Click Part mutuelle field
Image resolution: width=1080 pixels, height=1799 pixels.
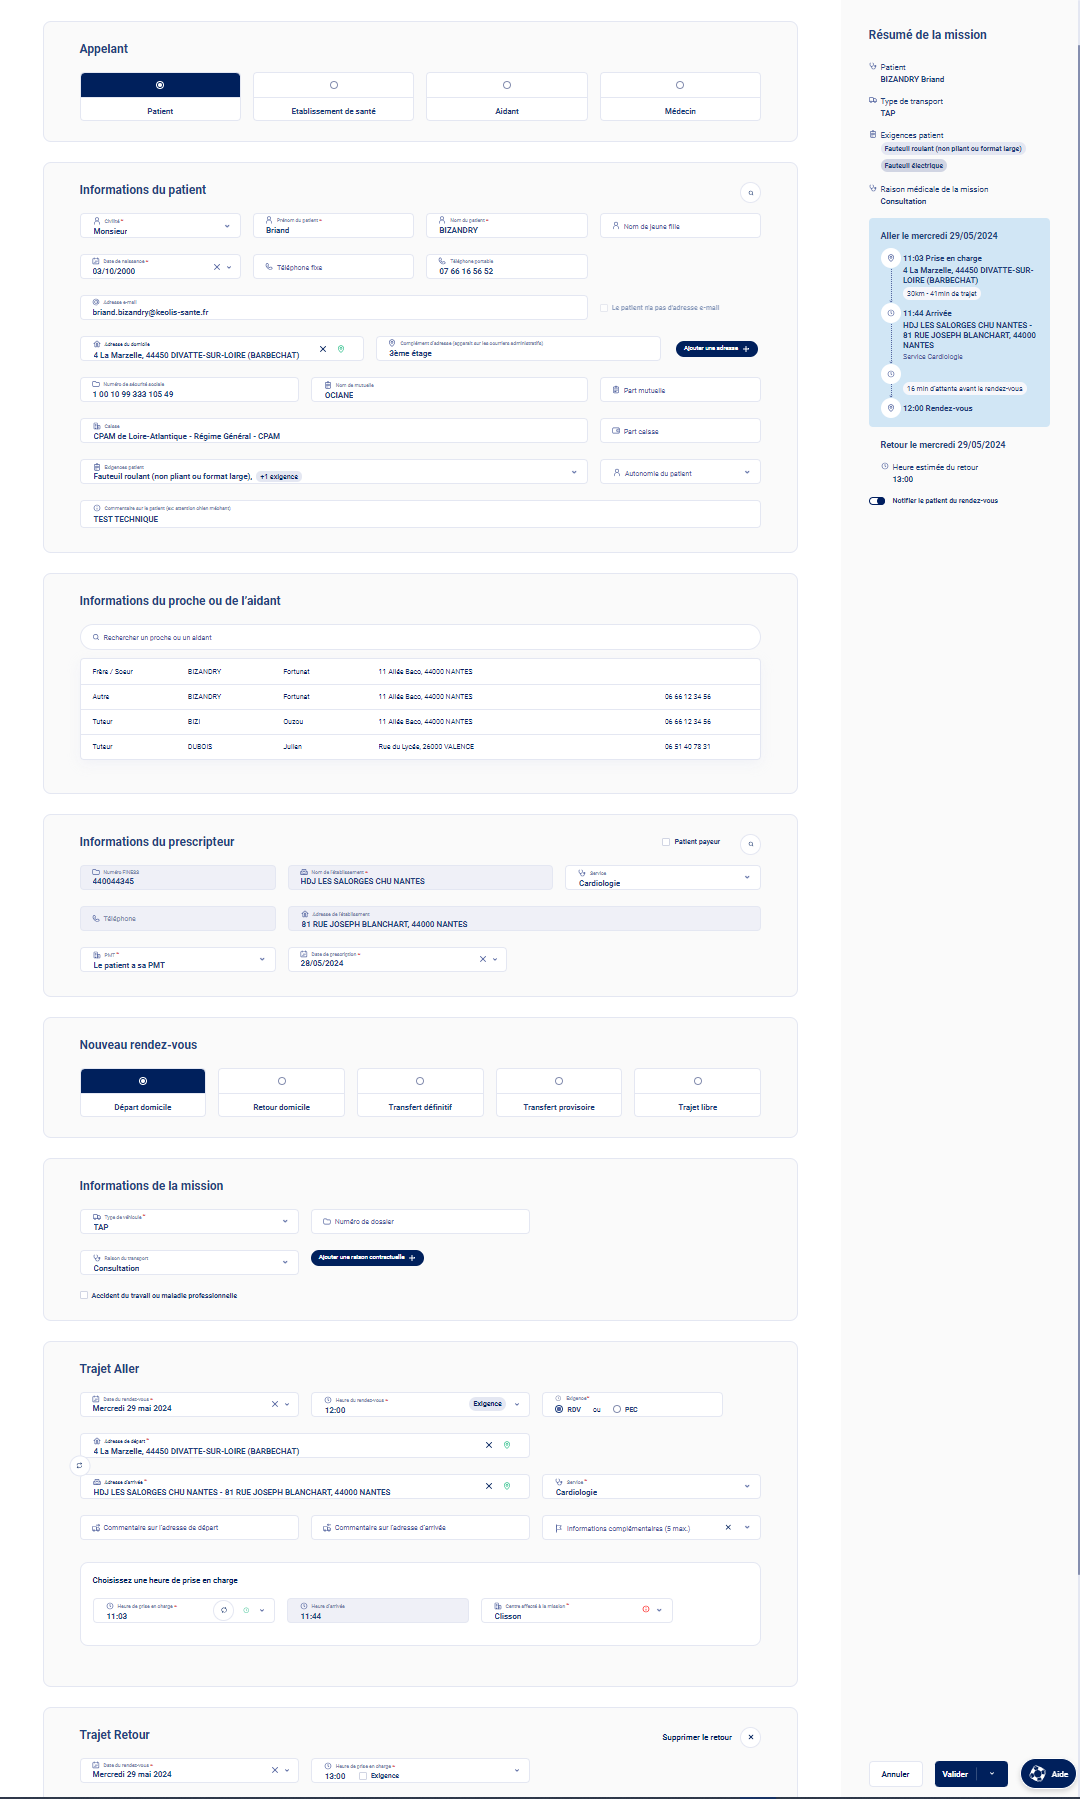(680, 390)
